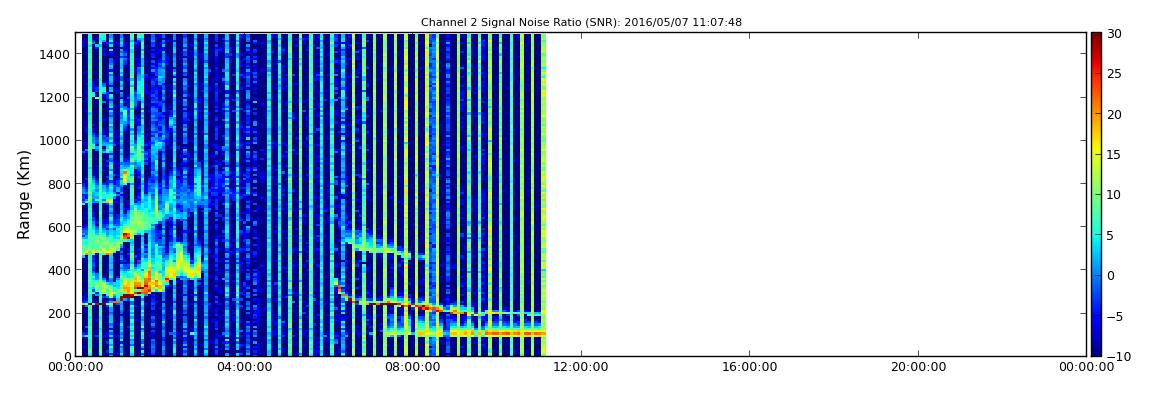1150x407 pixels.
Task: Click the colorbar label −5
Action: point(1113,317)
